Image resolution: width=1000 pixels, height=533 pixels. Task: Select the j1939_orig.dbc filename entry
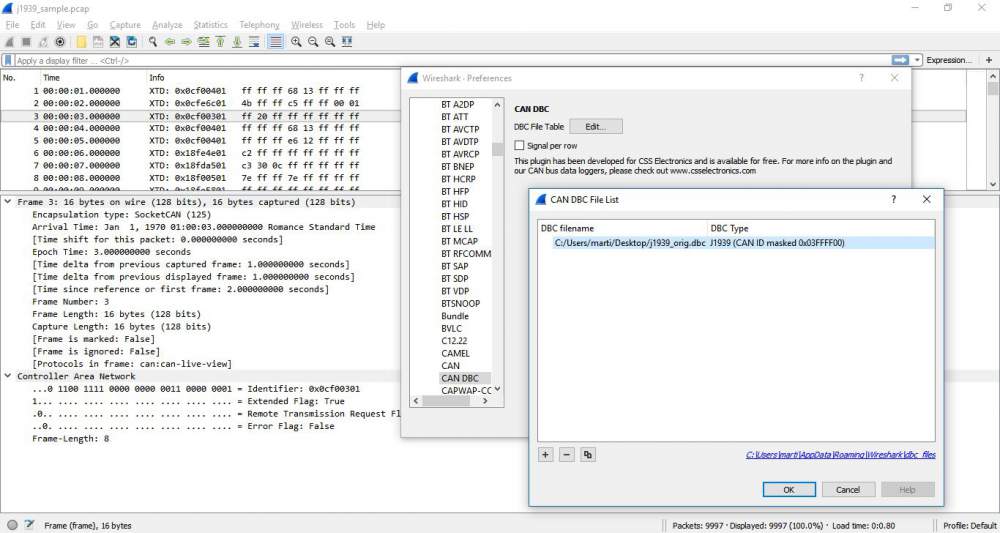[x=630, y=242]
